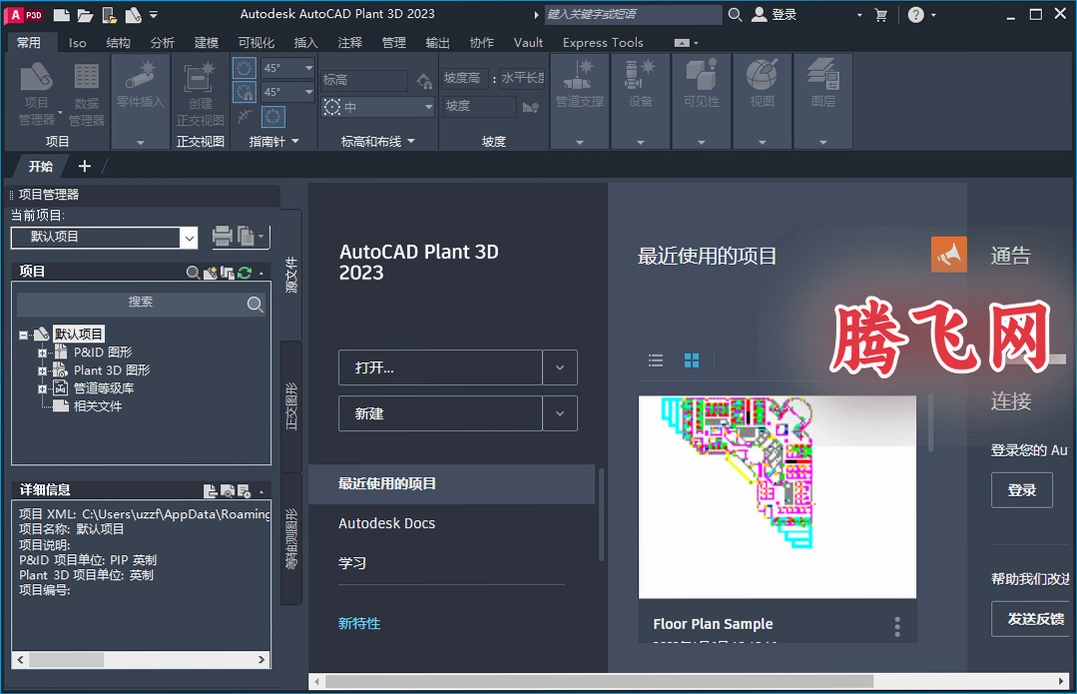Open the 学习 section
This screenshot has height=694, width=1077.
[x=352, y=563]
